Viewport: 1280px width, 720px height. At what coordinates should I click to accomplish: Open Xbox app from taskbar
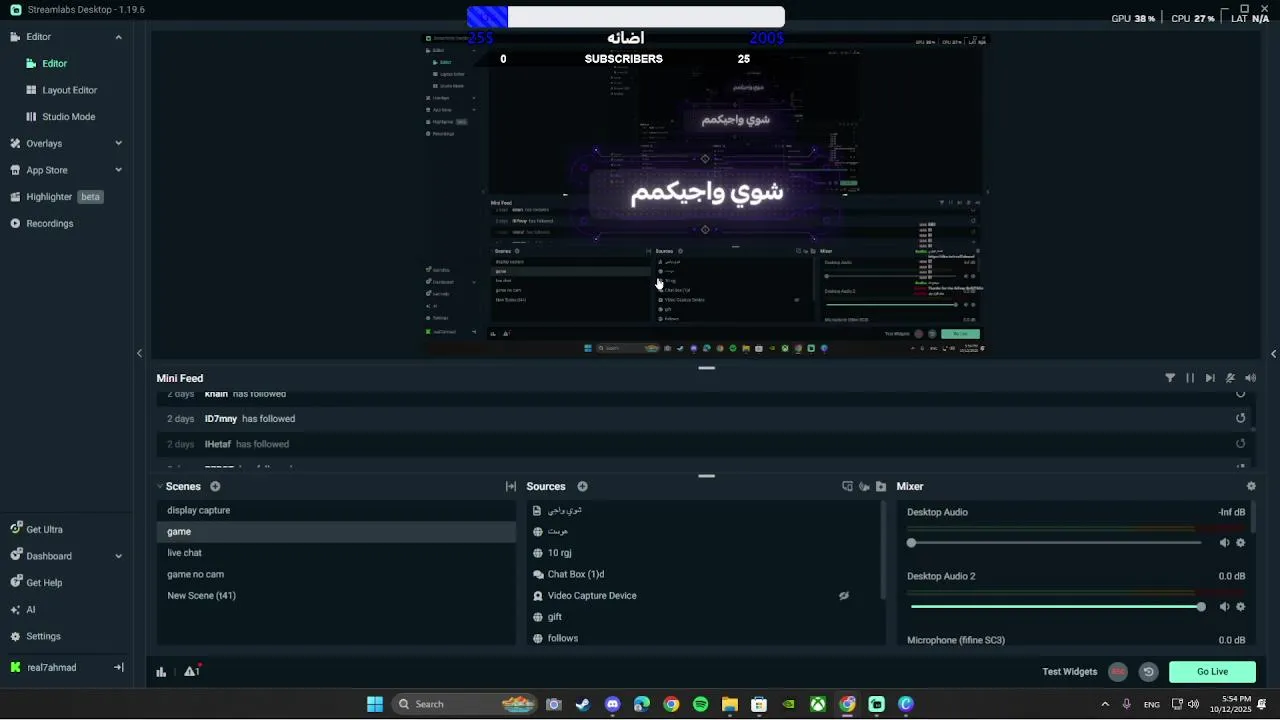click(x=817, y=704)
